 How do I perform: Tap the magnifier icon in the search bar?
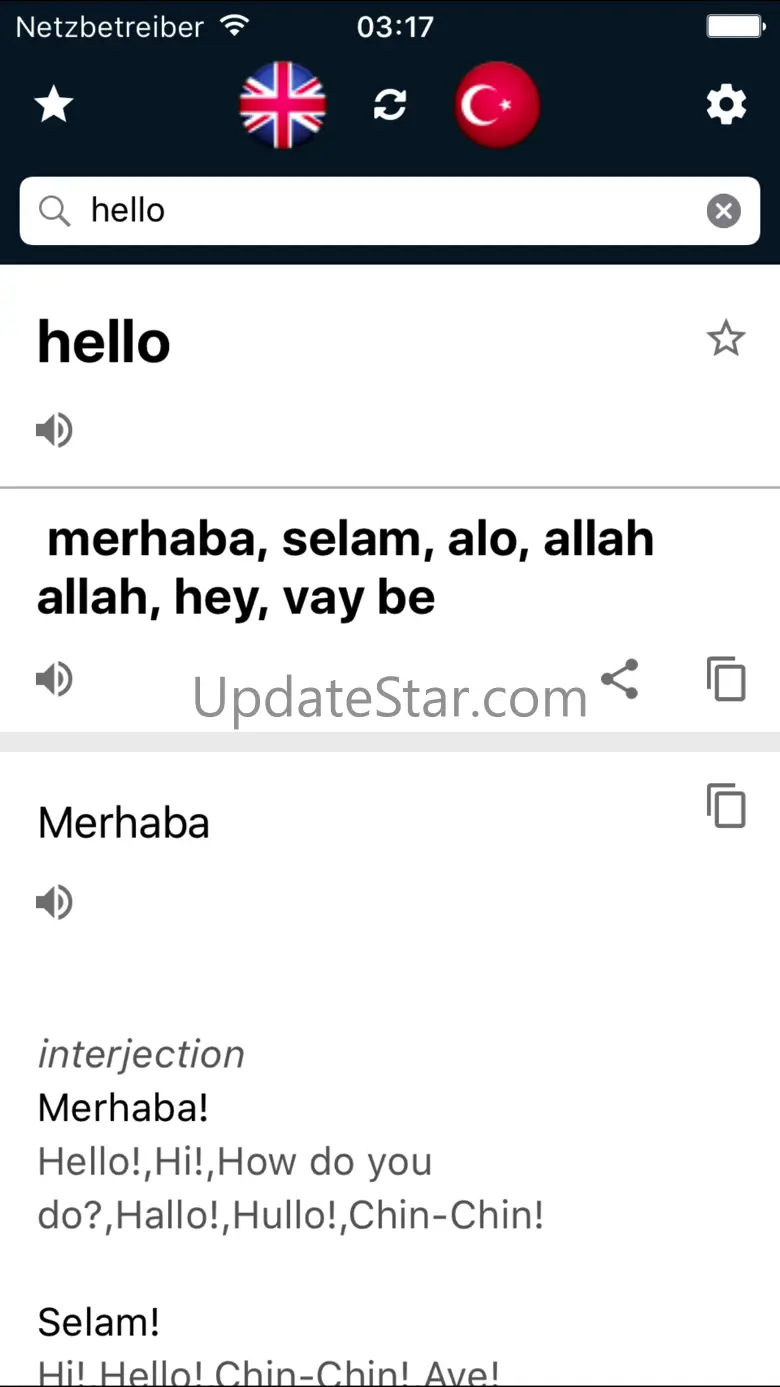point(55,210)
